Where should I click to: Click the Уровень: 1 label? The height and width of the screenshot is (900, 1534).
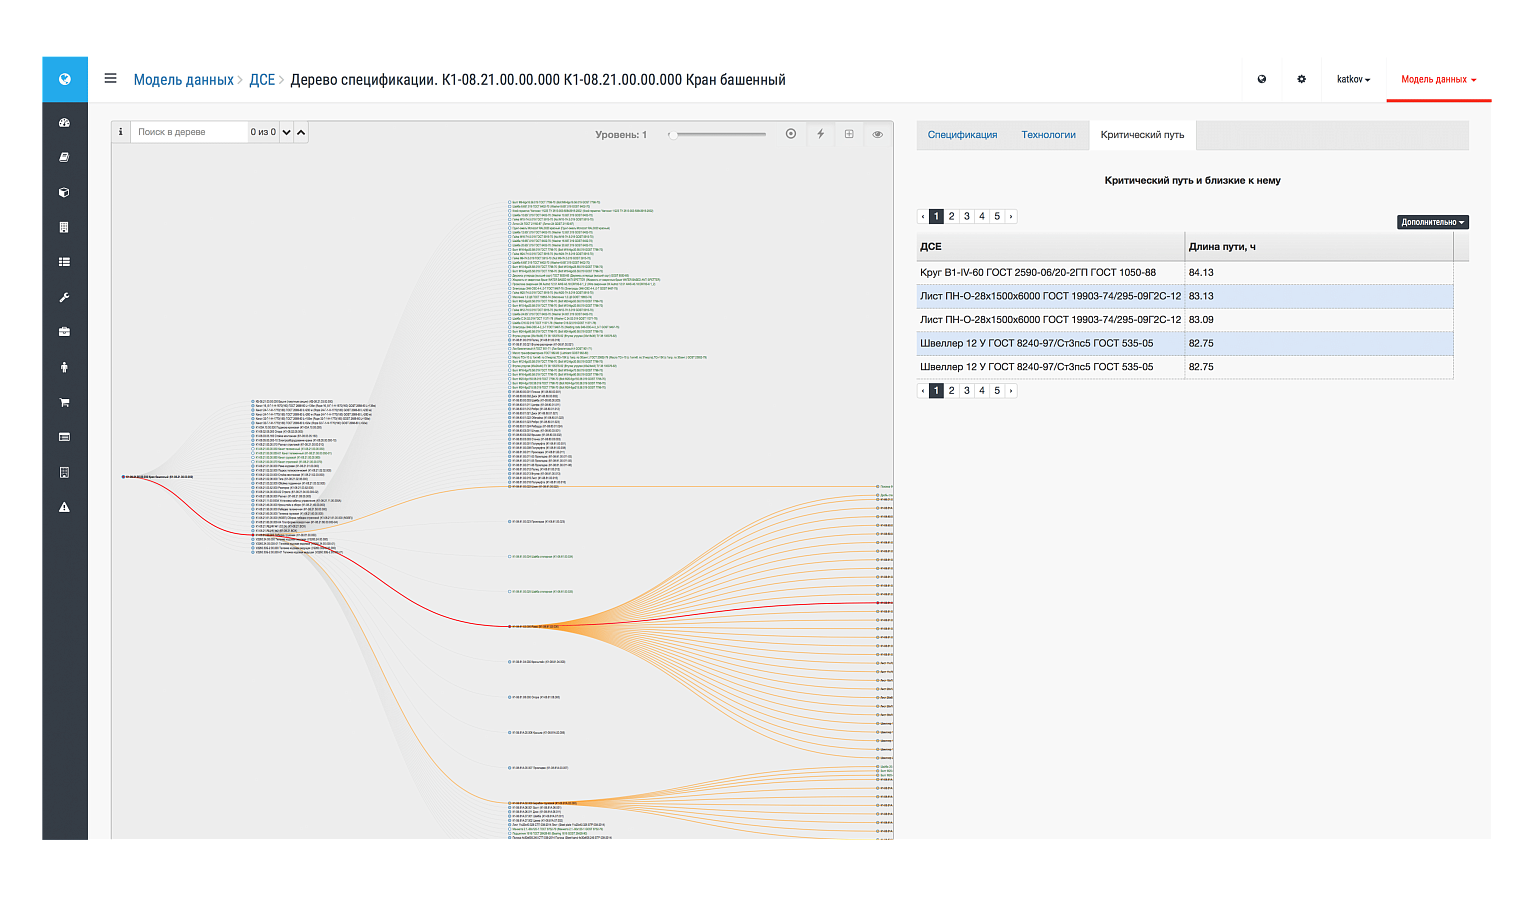coord(621,134)
